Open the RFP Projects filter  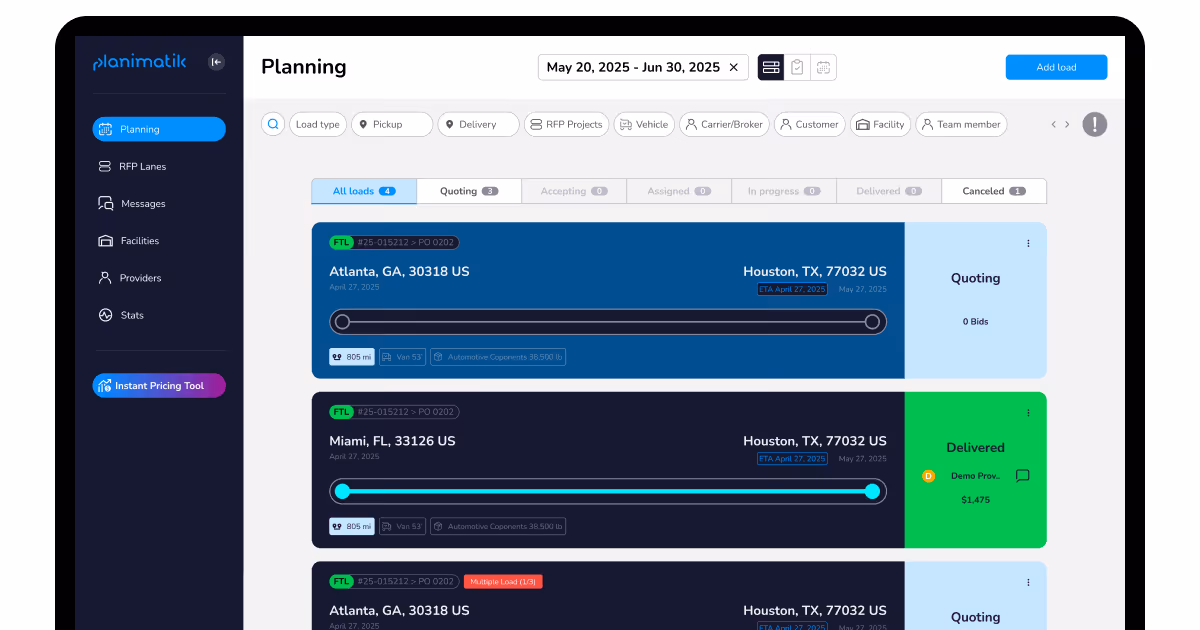click(x=566, y=124)
